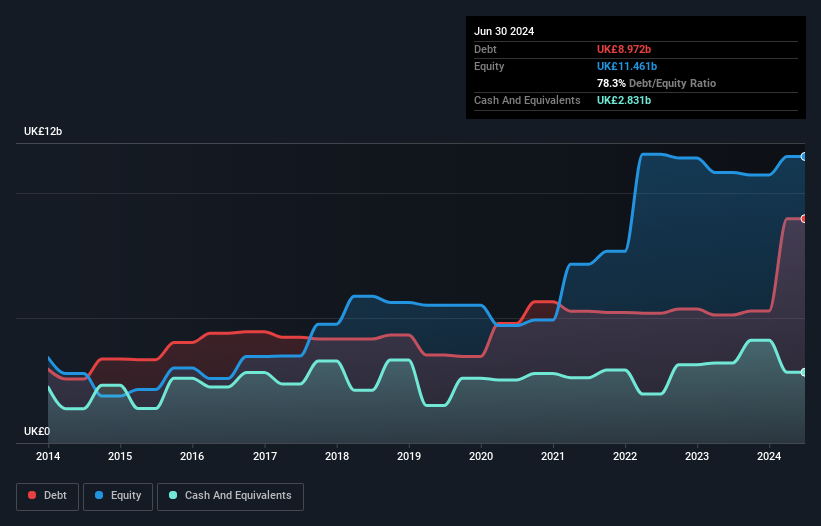The width and height of the screenshot is (821, 526).
Task: Click the UK£8.972b debt value
Action: 624,49
